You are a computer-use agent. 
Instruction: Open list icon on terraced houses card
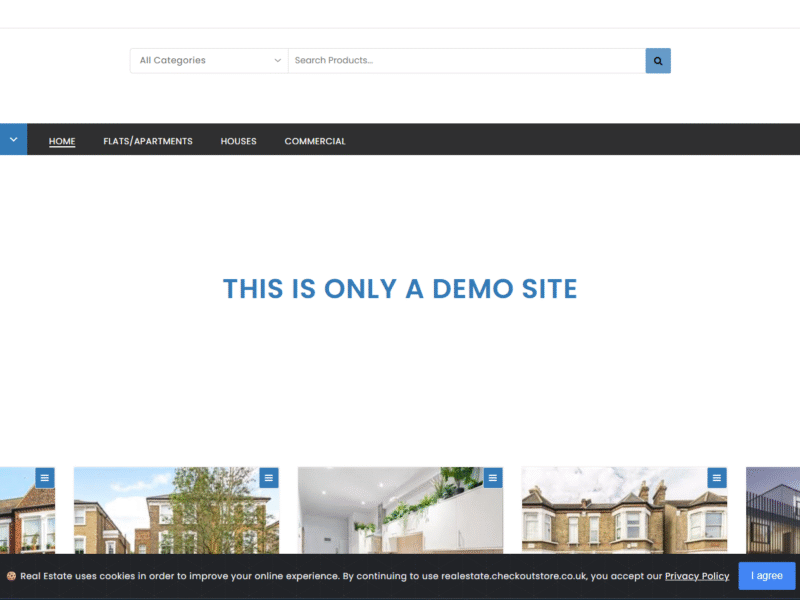[x=717, y=478]
